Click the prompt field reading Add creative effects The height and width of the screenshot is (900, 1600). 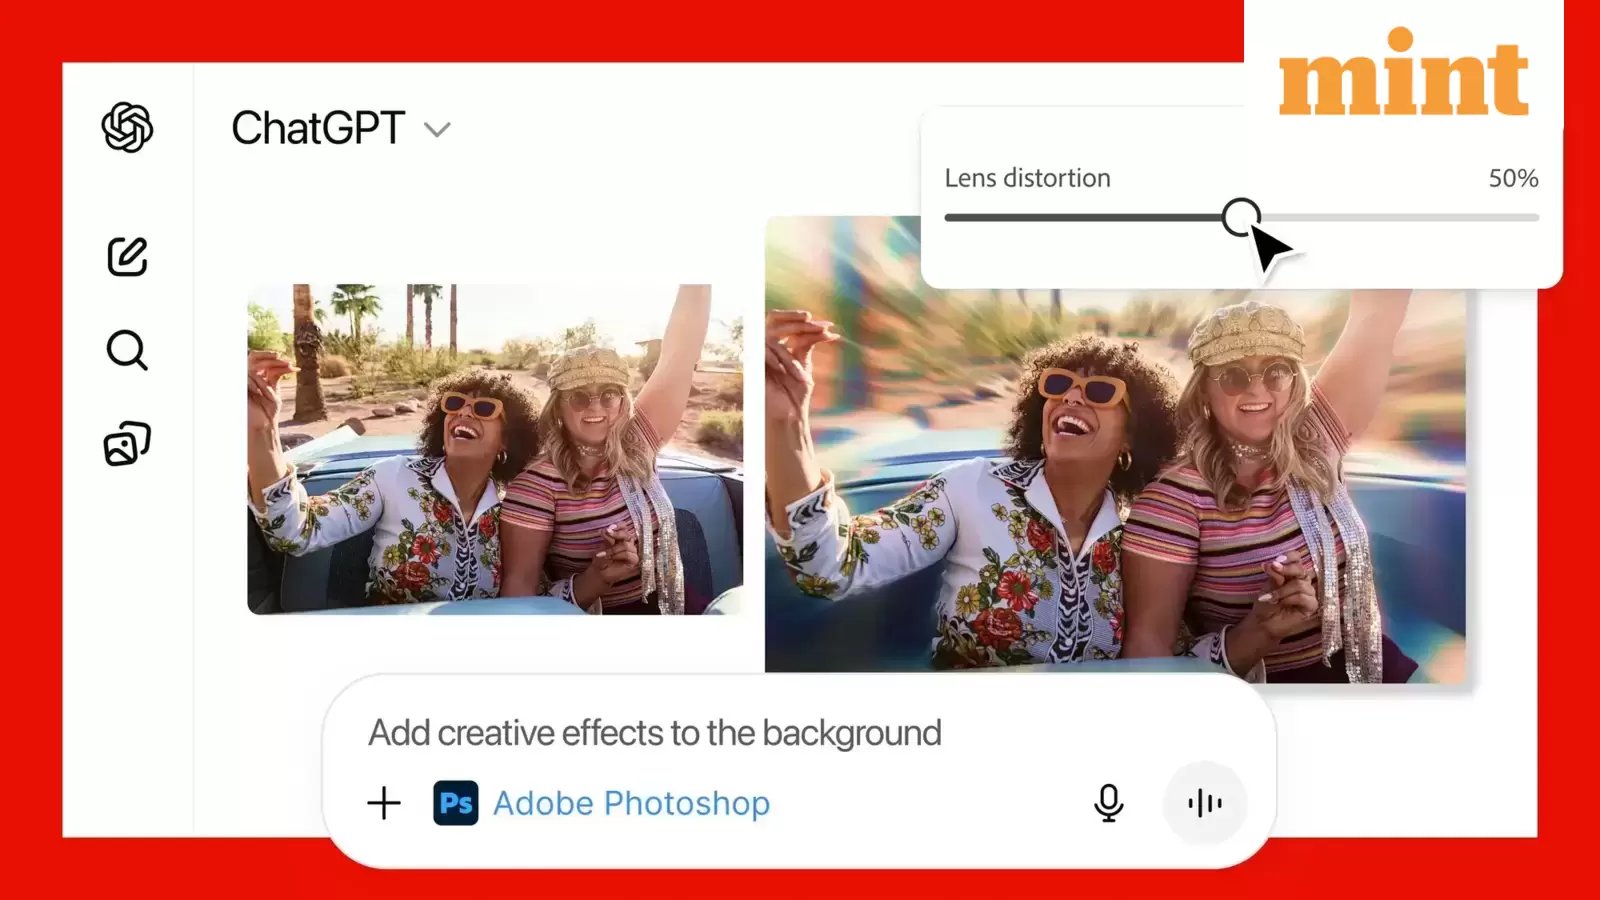coord(655,731)
